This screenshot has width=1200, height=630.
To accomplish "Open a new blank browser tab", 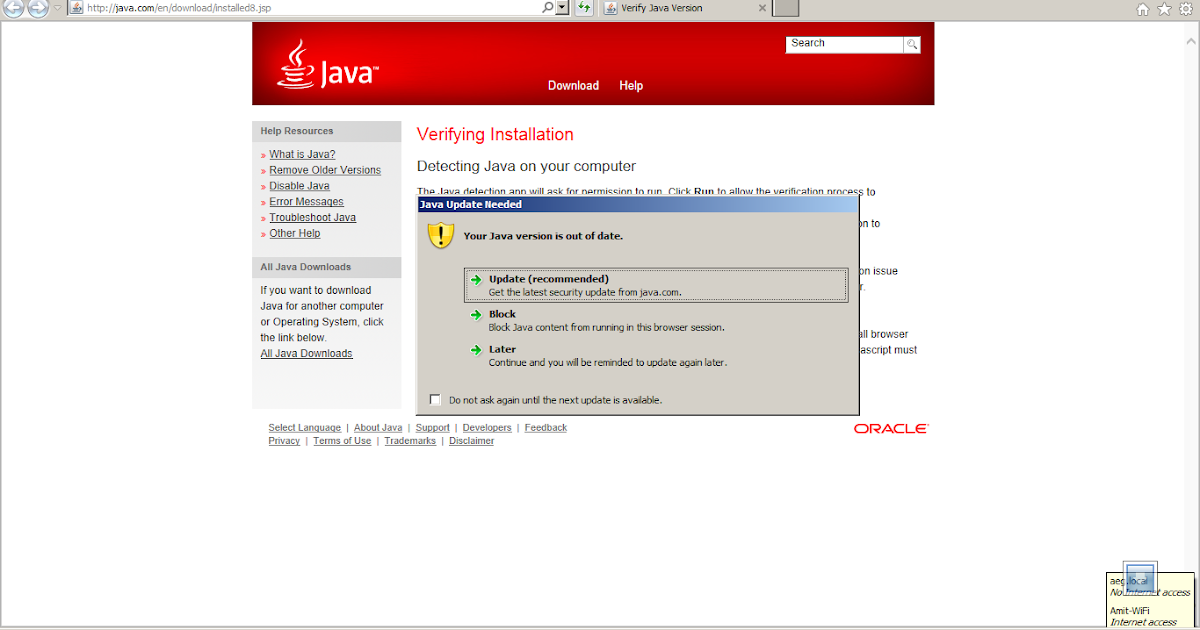I will point(786,8).
